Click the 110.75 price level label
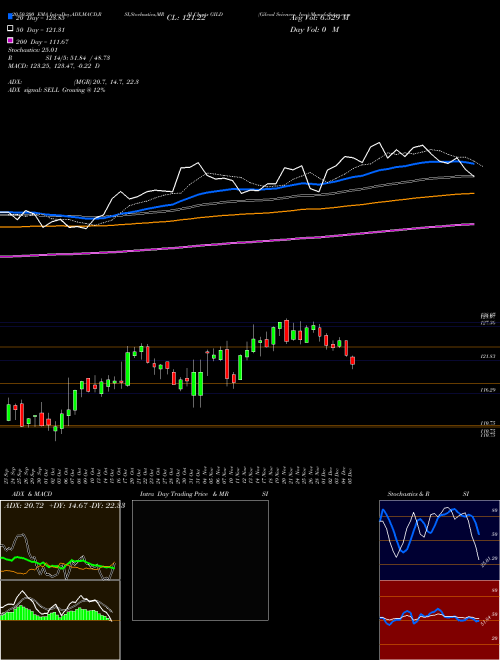 tap(488, 423)
